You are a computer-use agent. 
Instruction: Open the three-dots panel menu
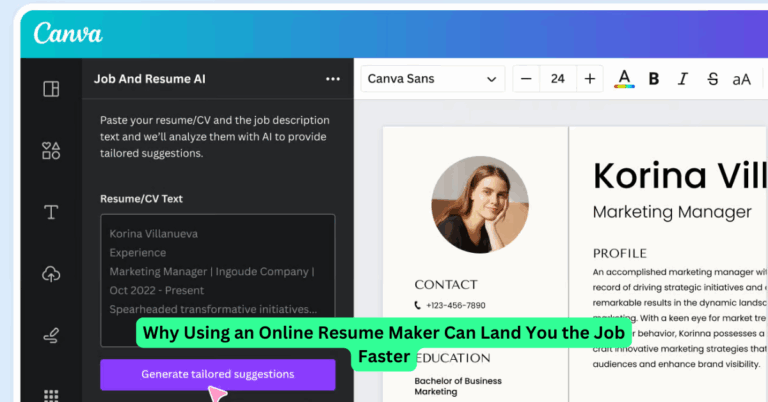333,79
